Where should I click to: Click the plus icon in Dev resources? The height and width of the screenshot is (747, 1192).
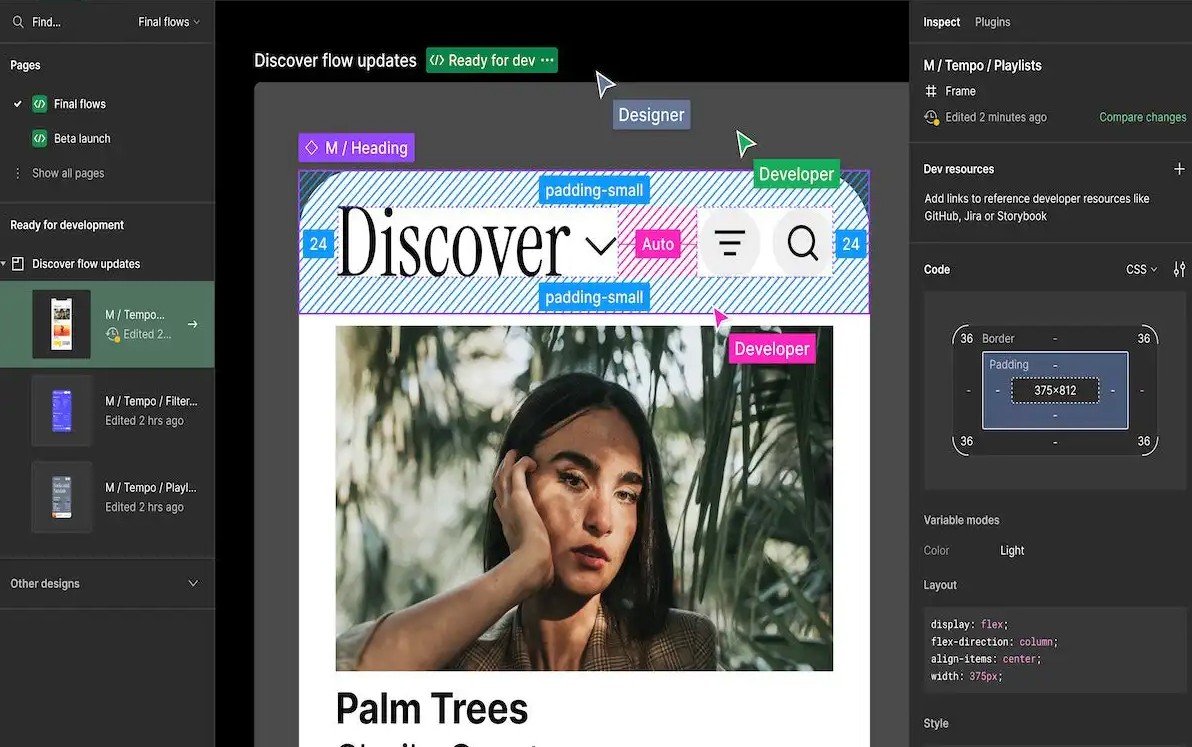(1179, 169)
